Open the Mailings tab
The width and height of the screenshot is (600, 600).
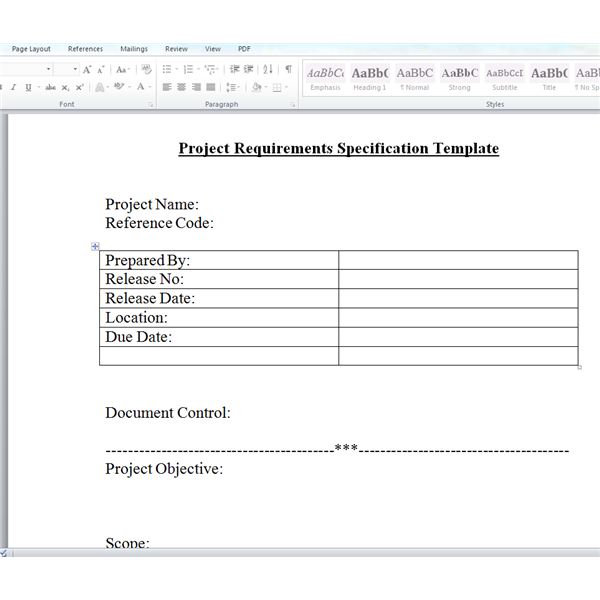pyautogui.click(x=134, y=49)
